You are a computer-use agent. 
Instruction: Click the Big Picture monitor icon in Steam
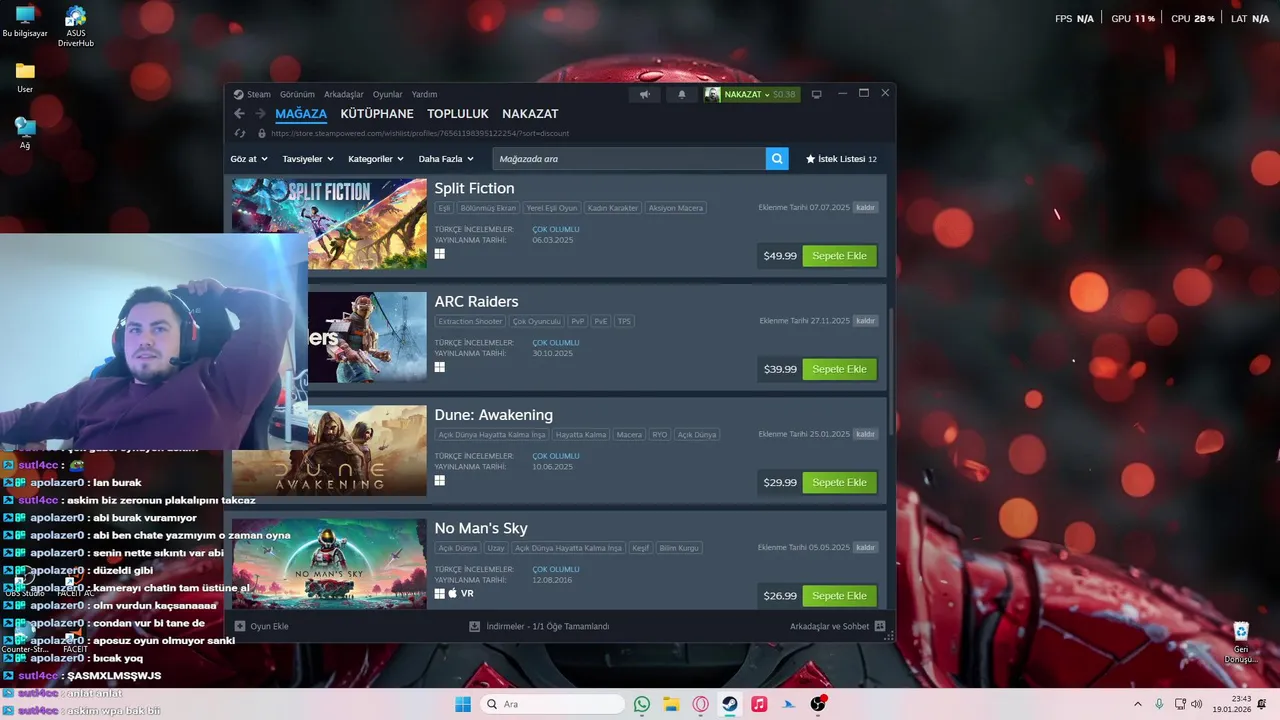(816, 94)
